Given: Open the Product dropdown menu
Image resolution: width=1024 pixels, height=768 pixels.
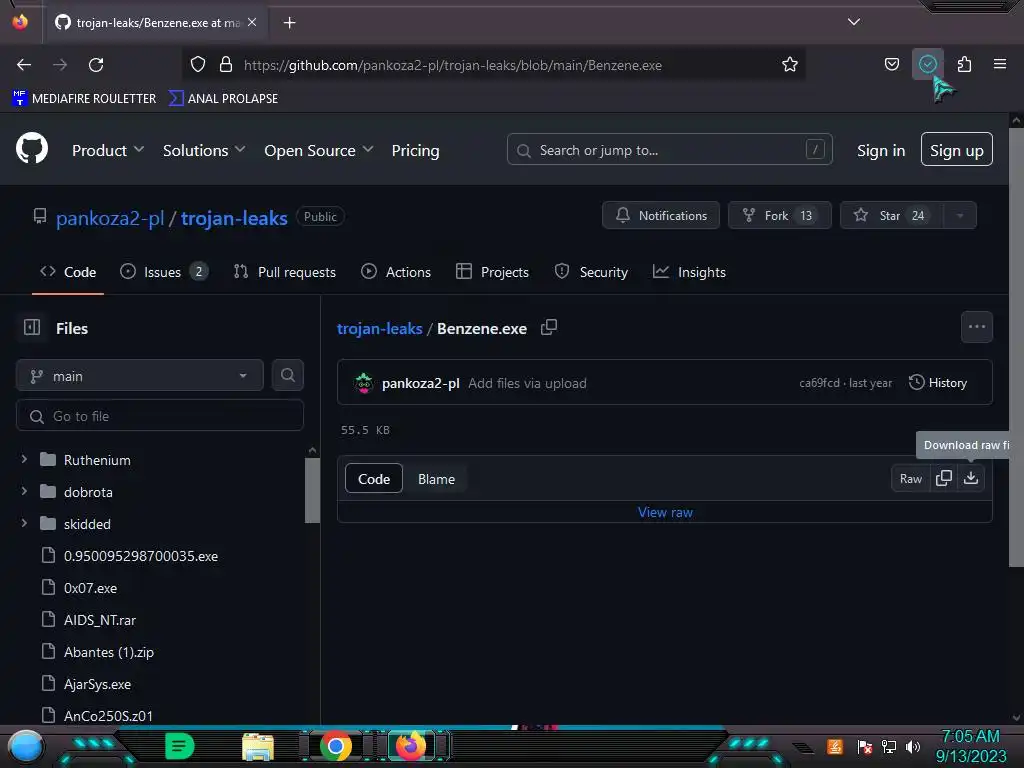Looking at the screenshot, I should [x=108, y=150].
